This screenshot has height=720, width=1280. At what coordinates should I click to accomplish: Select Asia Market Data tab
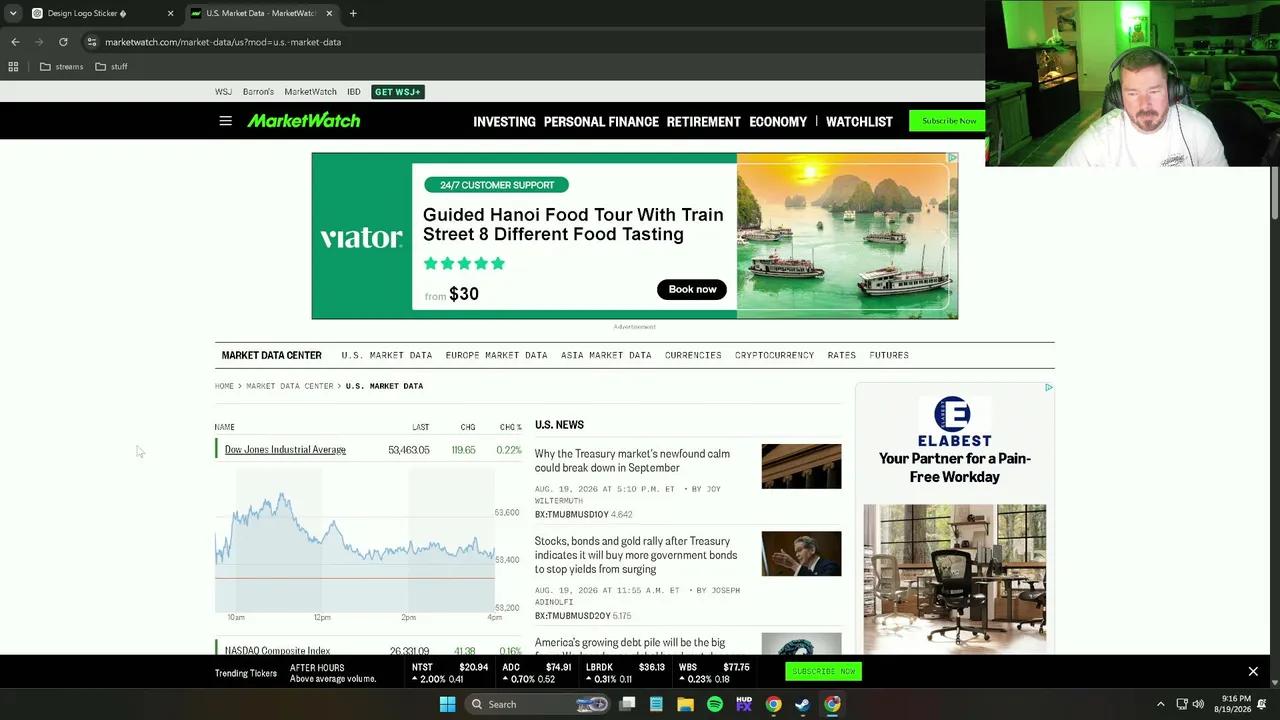pyautogui.click(x=606, y=355)
